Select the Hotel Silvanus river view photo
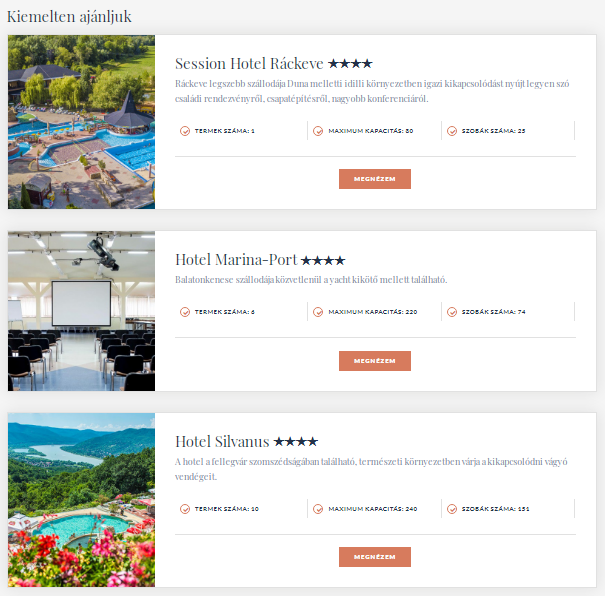 click(81, 500)
